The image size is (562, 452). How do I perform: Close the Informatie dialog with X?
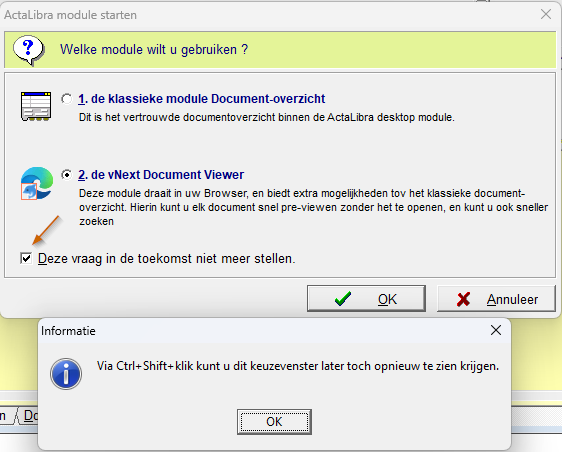pyautogui.click(x=496, y=330)
